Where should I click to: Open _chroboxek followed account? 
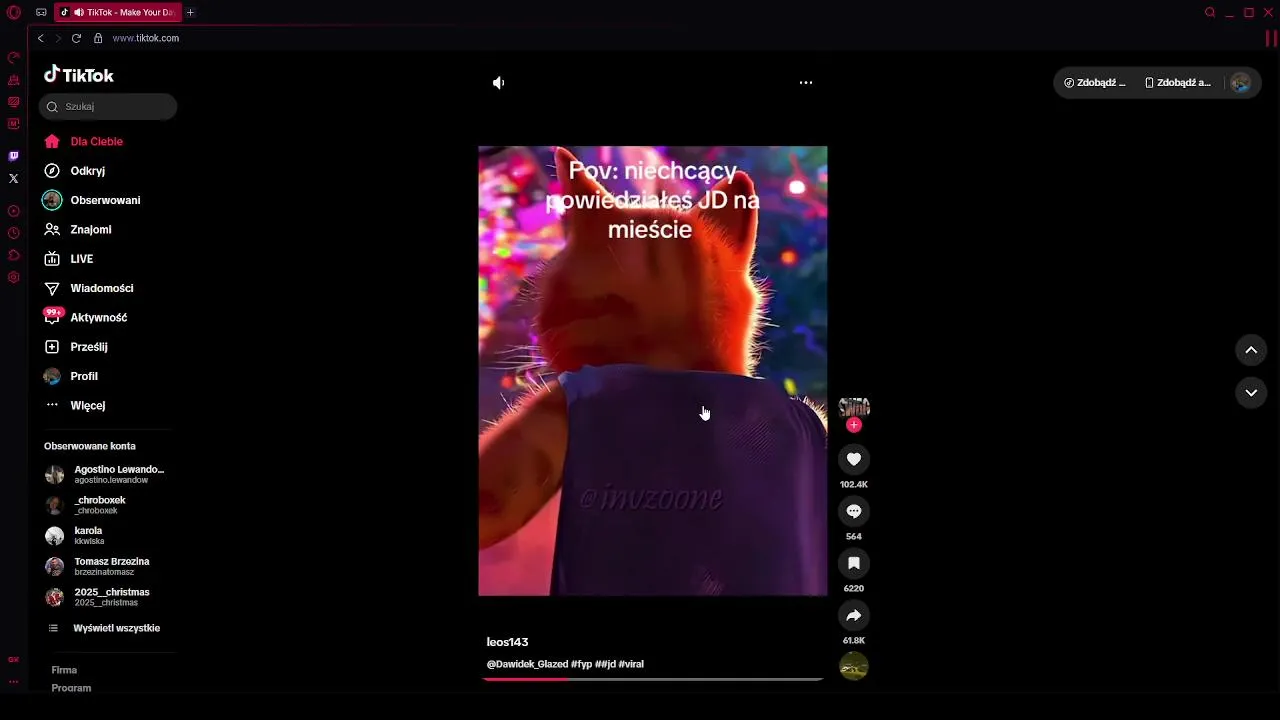click(87, 505)
